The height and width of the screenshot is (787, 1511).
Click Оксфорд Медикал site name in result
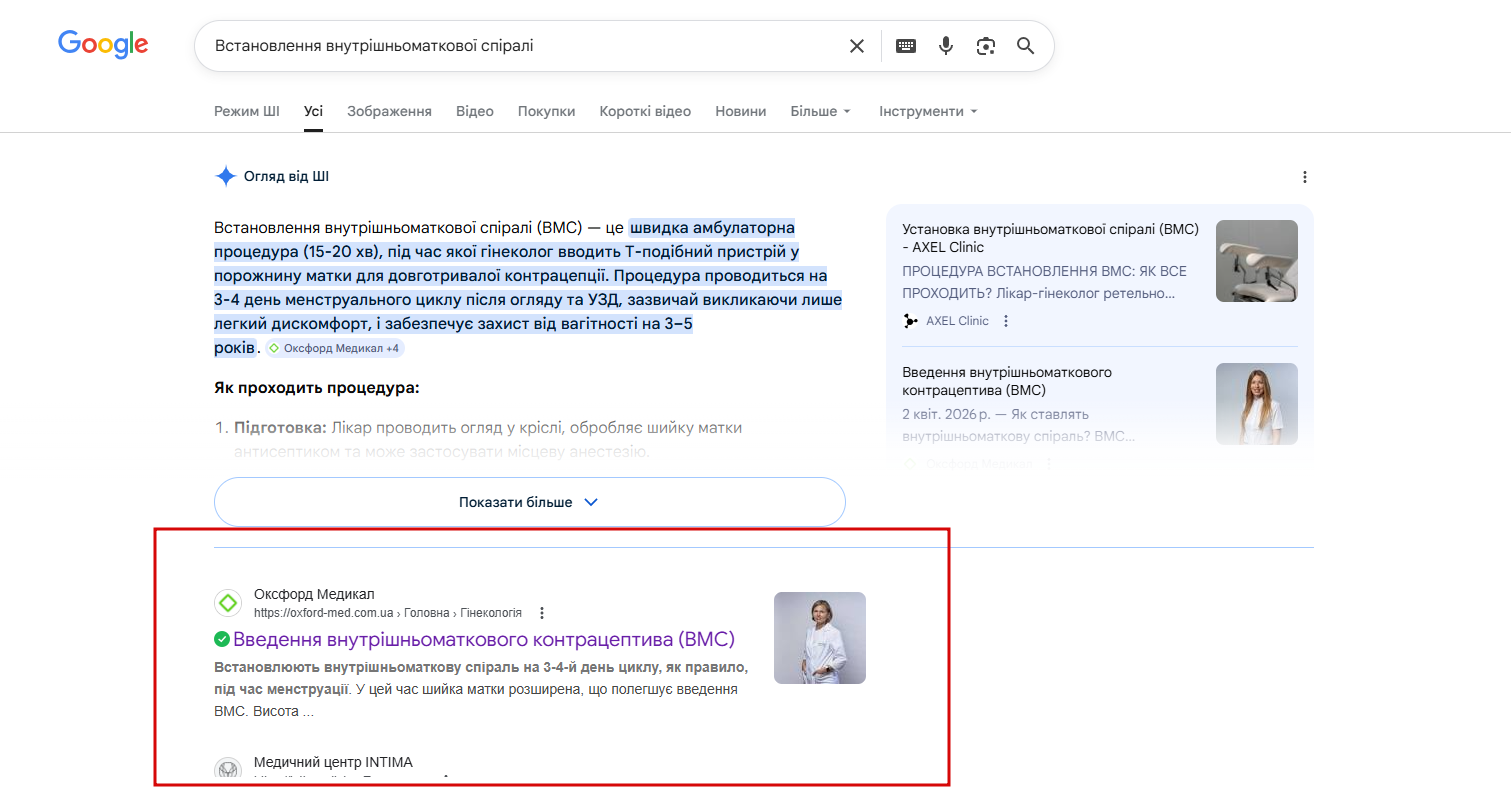[314, 594]
